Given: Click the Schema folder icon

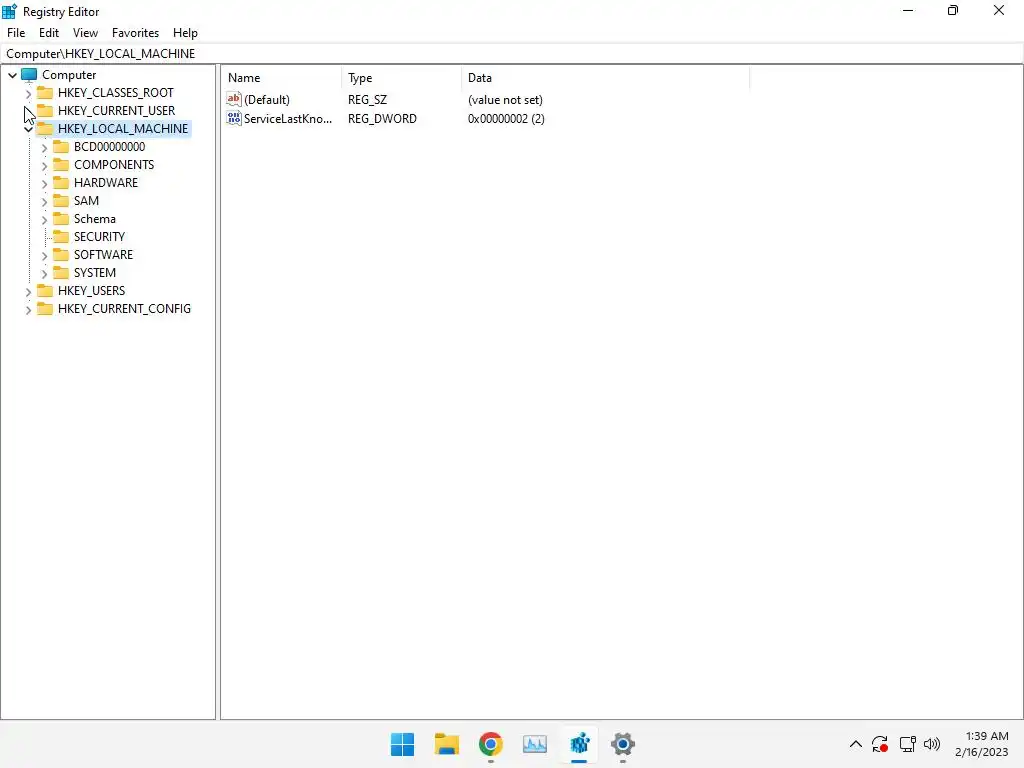Looking at the screenshot, I should tap(61, 218).
